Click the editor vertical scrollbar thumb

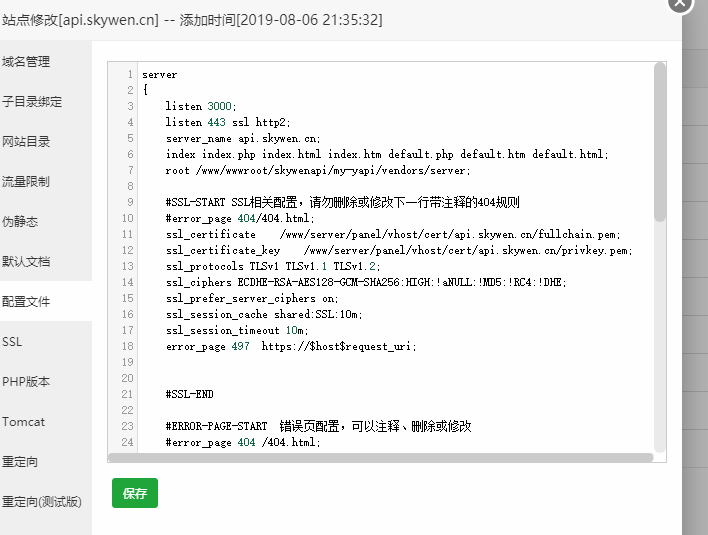[660, 142]
